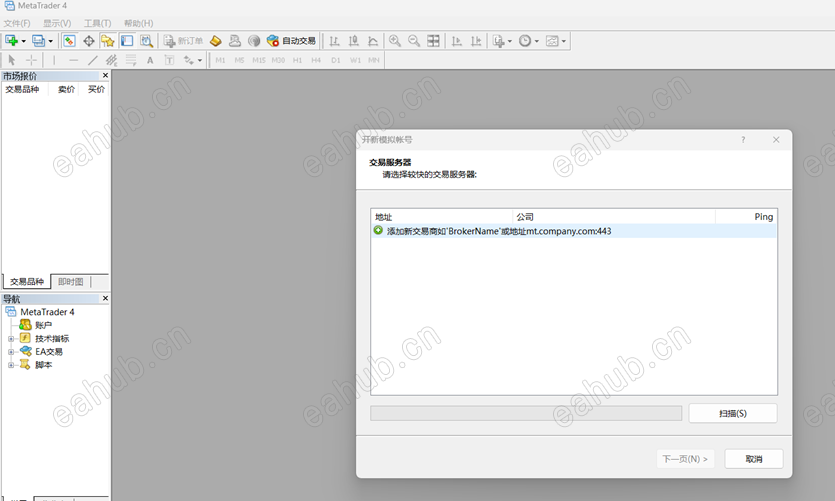Select the candlestick chart type icon
Image resolution: width=835 pixels, height=501 pixels.
pos(354,40)
